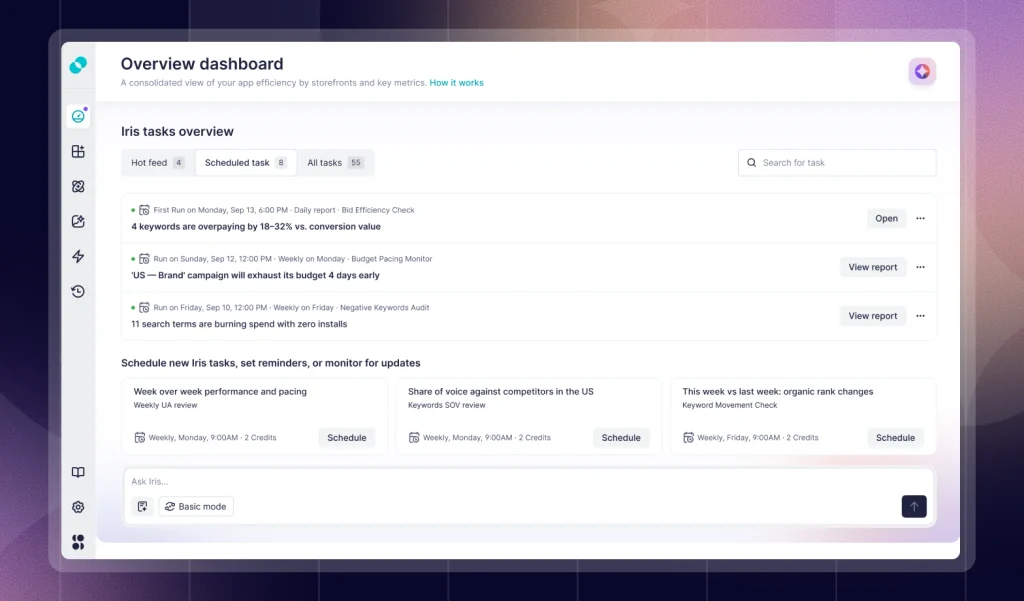Image resolution: width=1024 pixels, height=601 pixels.
Task: Select '11 search terms are burning spend' title
Action: click(239, 324)
